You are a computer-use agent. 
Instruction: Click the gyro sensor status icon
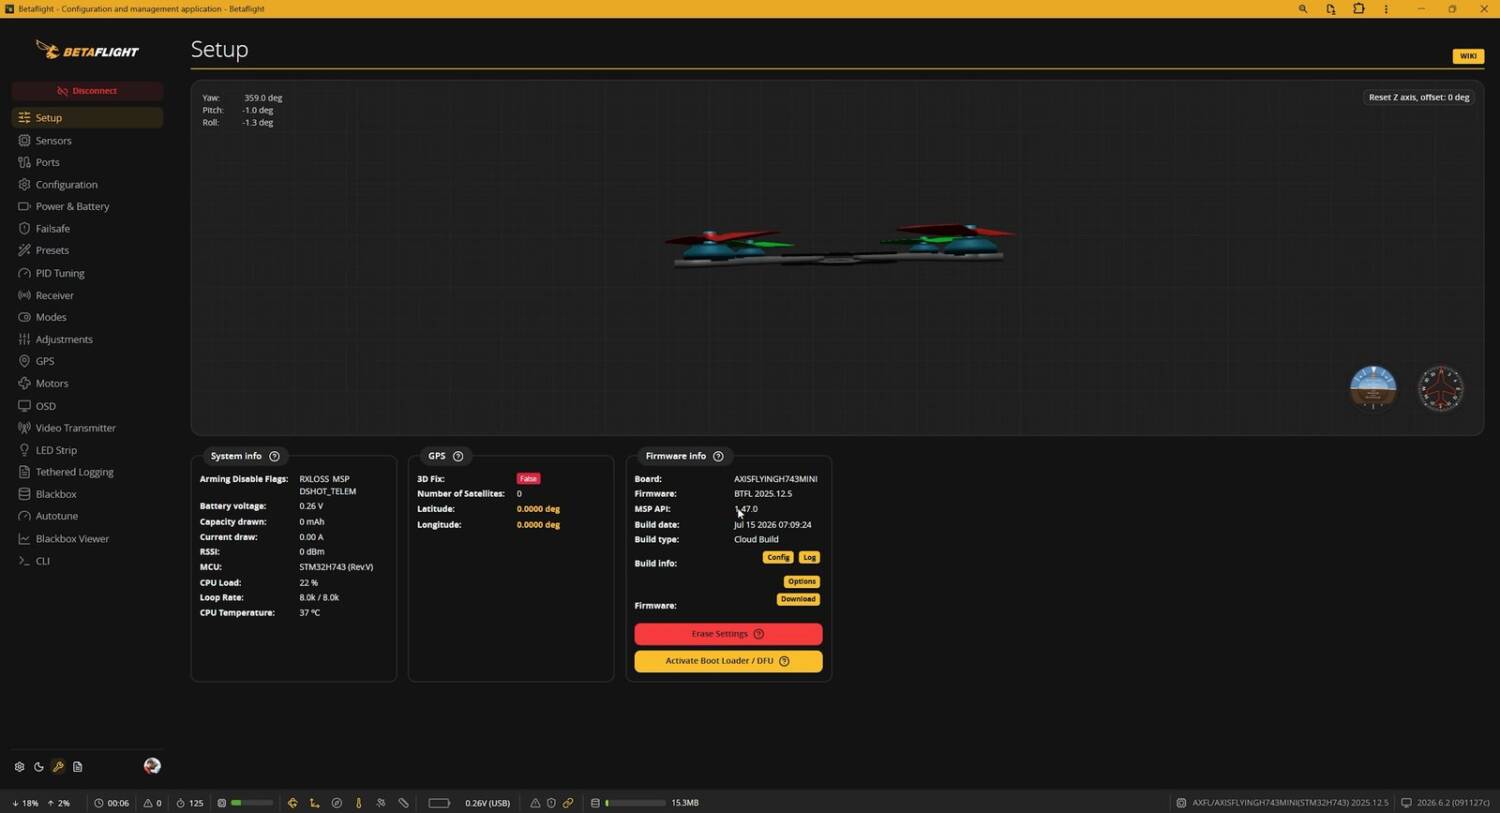point(292,803)
